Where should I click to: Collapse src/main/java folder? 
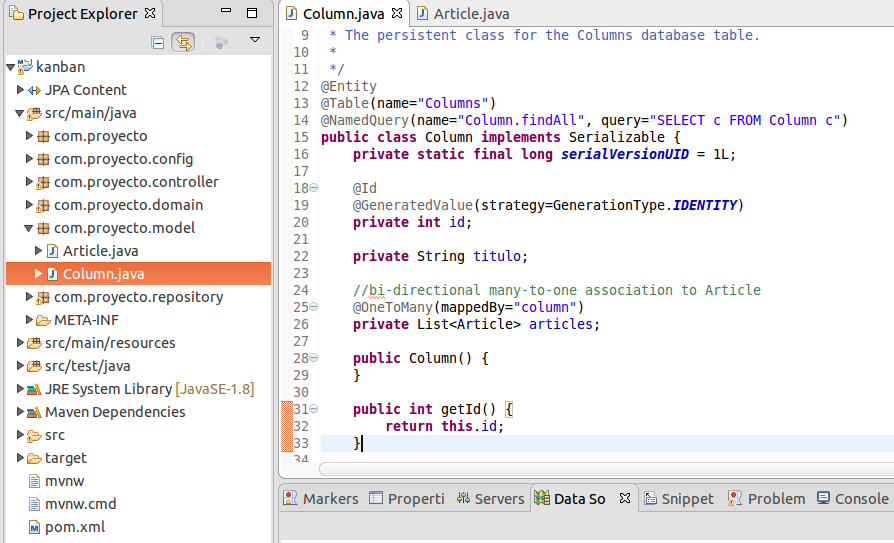[x=19, y=114]
